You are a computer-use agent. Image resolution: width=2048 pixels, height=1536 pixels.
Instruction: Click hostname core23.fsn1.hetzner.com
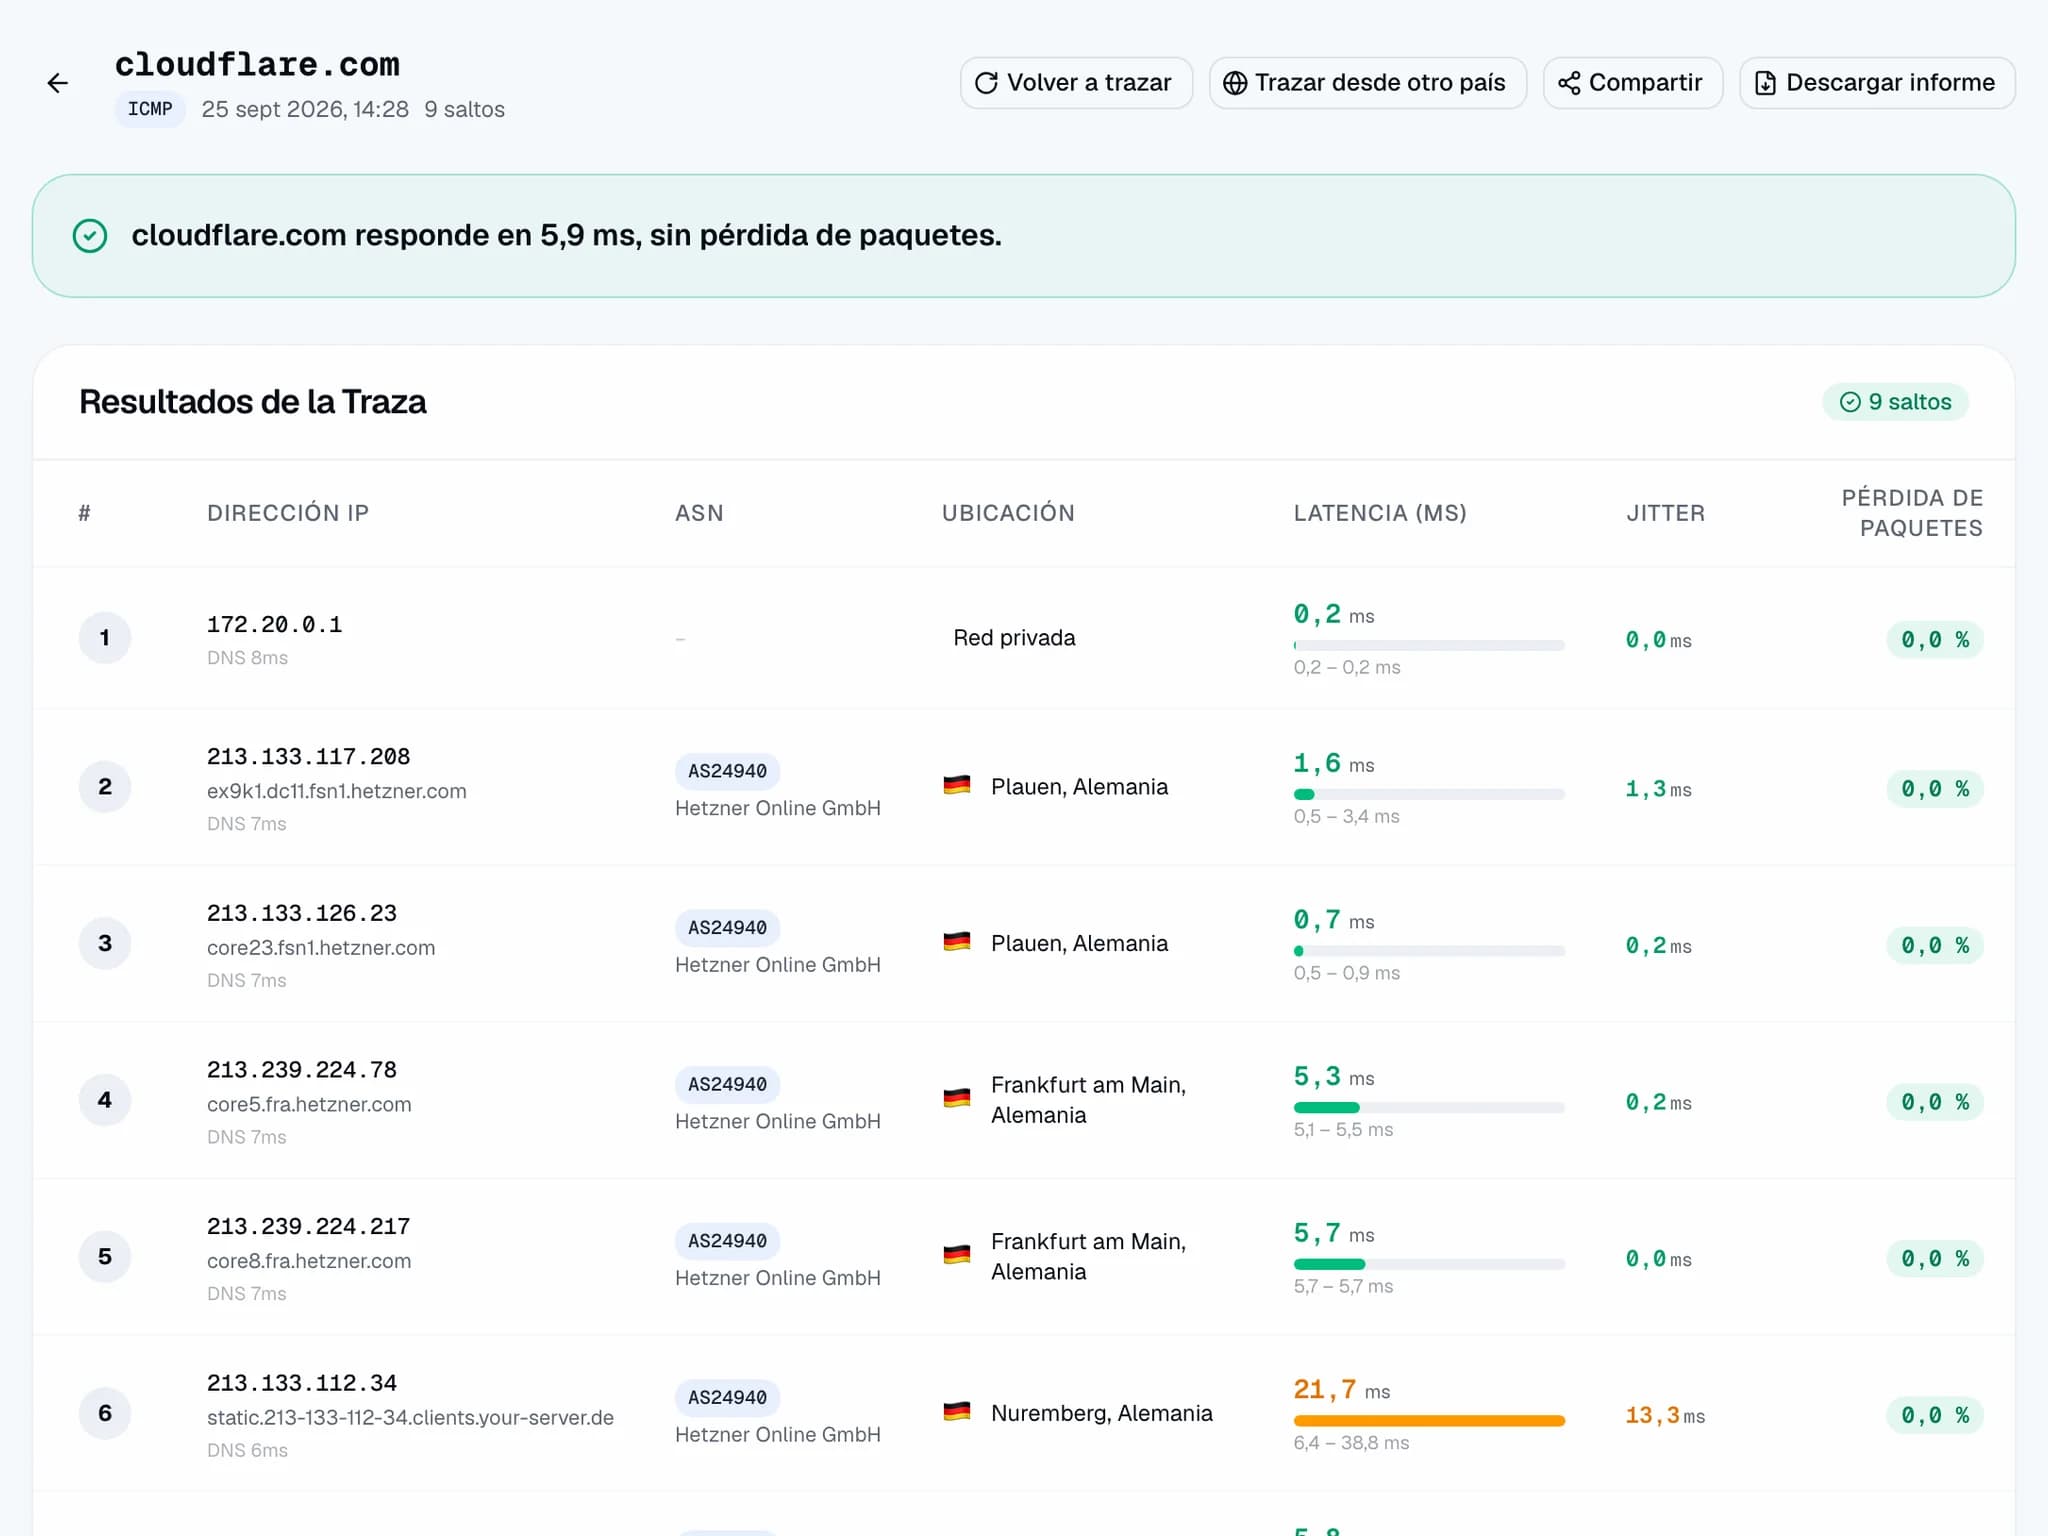[321, 948]
